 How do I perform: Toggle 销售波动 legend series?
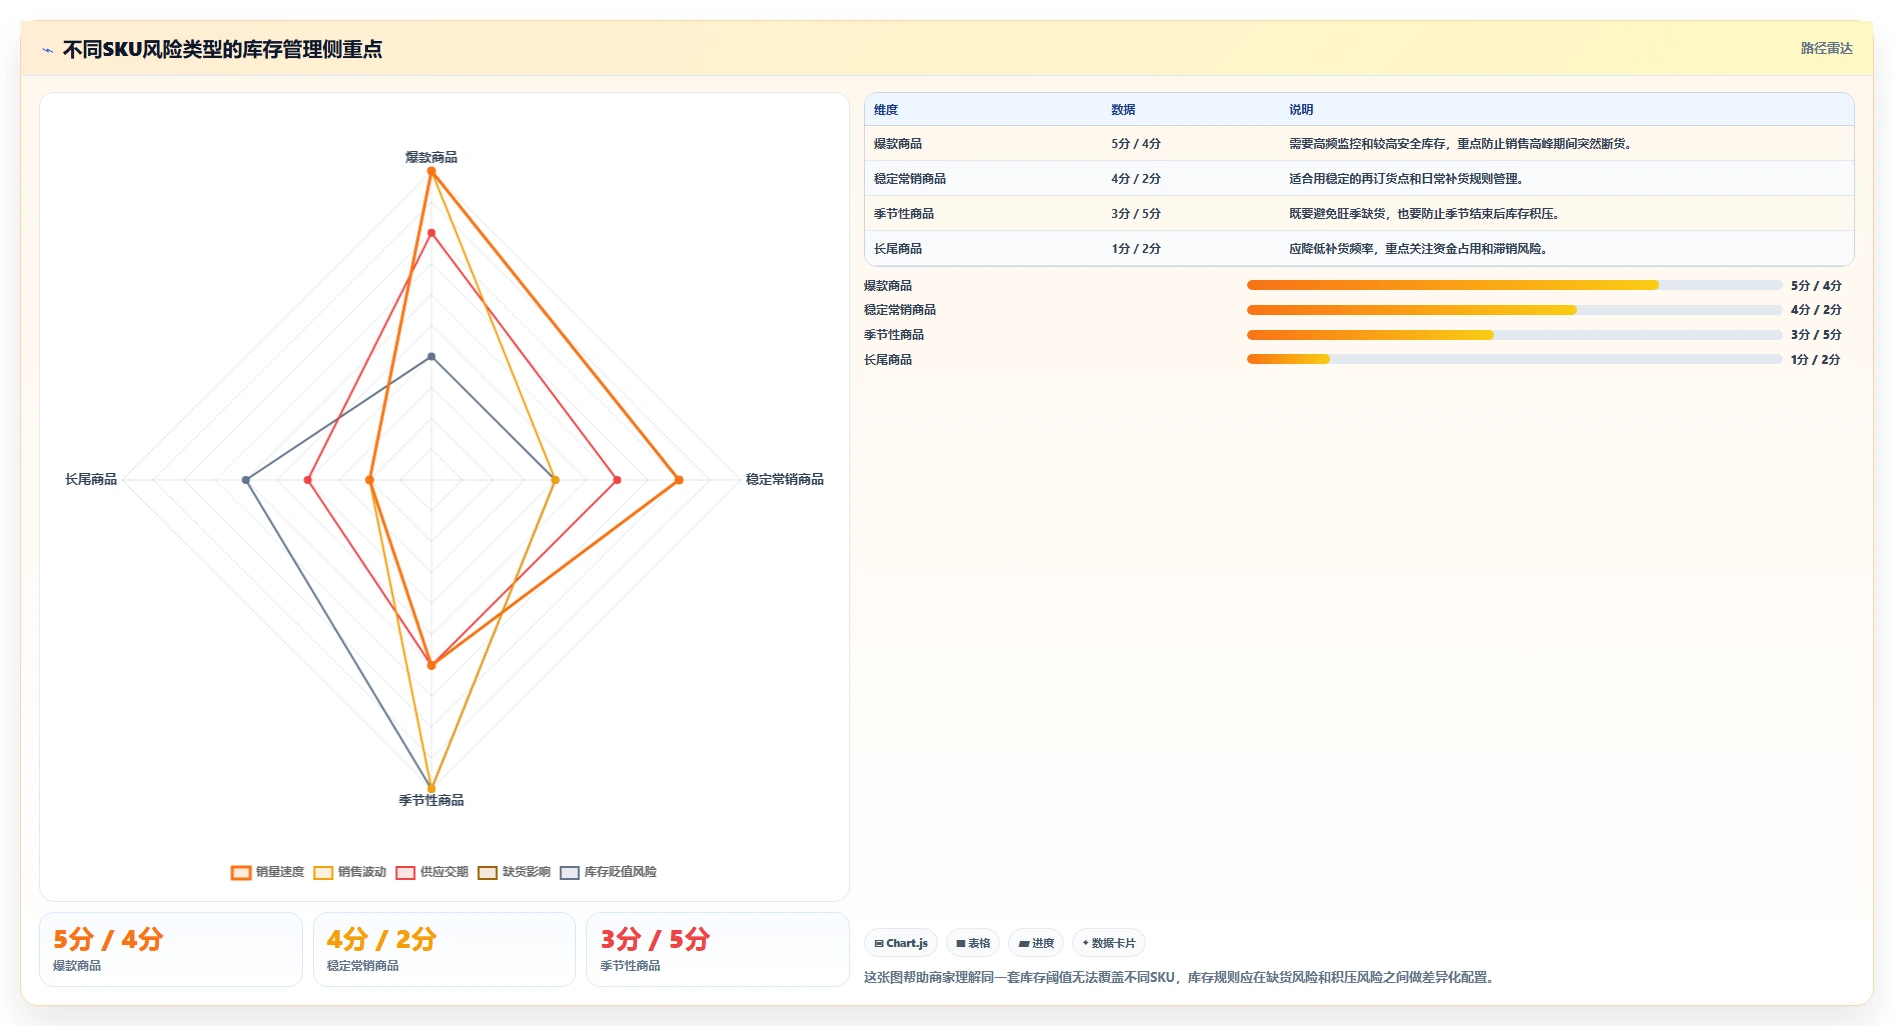pos(350,872)
